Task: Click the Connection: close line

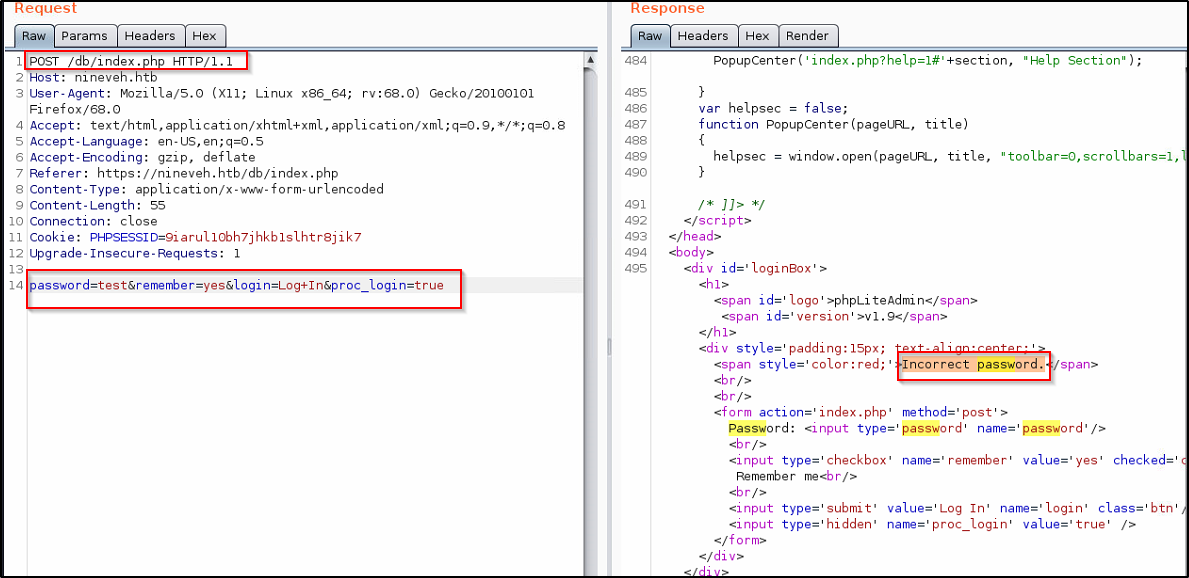Action: (x=93, y=221)
